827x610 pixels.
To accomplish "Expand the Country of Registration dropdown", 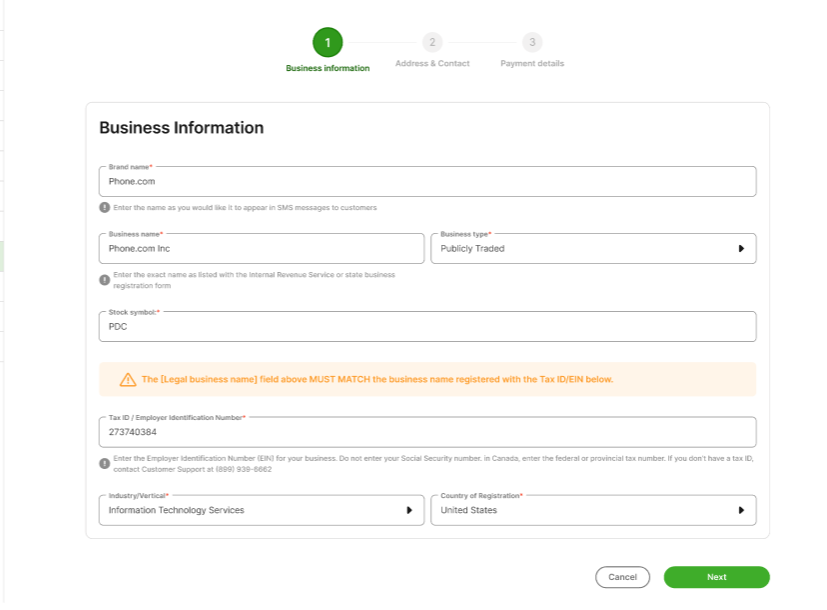I will click(x=593, y=510).
